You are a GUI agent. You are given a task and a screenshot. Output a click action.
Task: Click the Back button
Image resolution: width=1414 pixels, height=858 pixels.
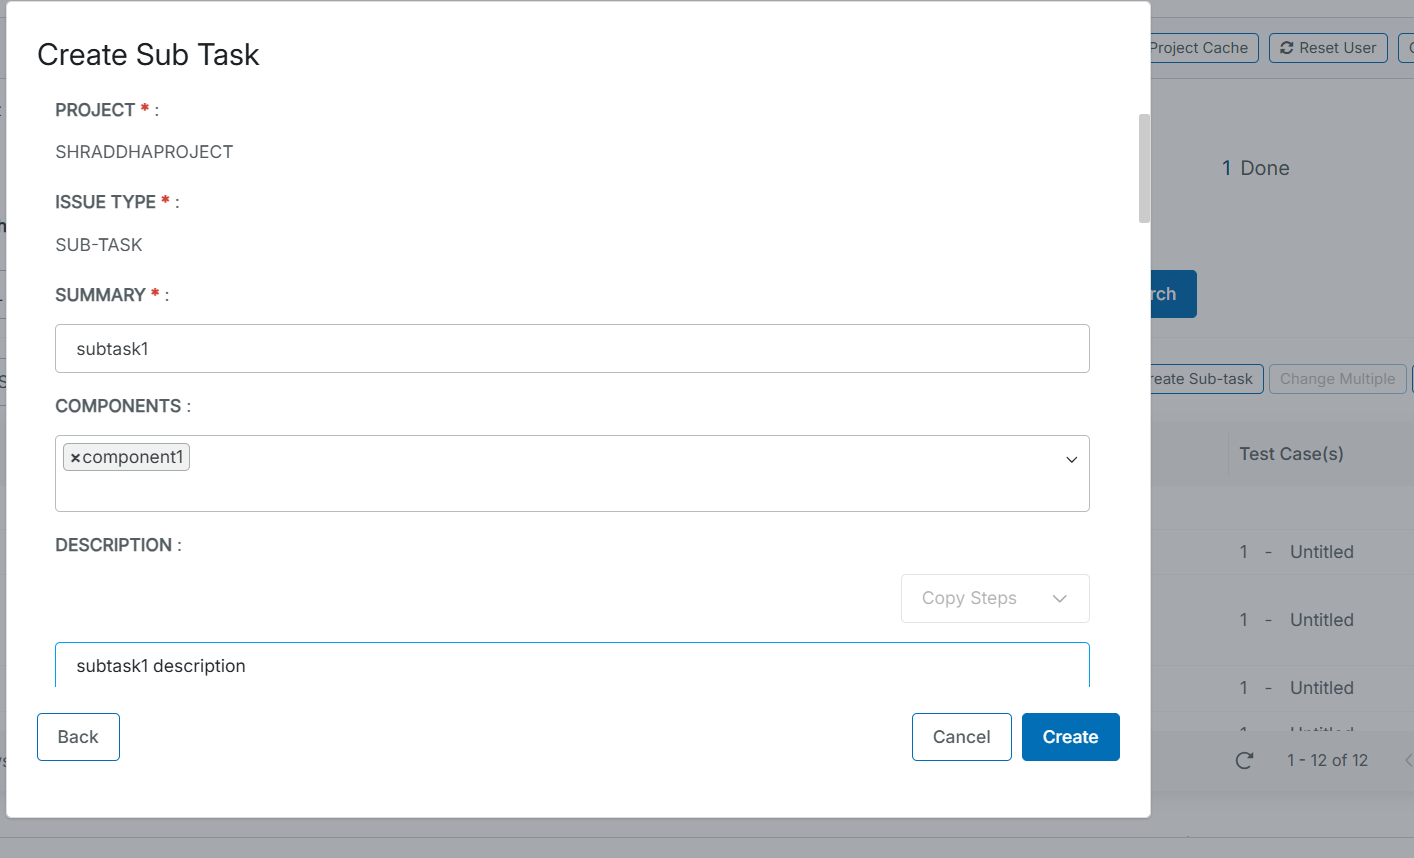pos(78,737)
